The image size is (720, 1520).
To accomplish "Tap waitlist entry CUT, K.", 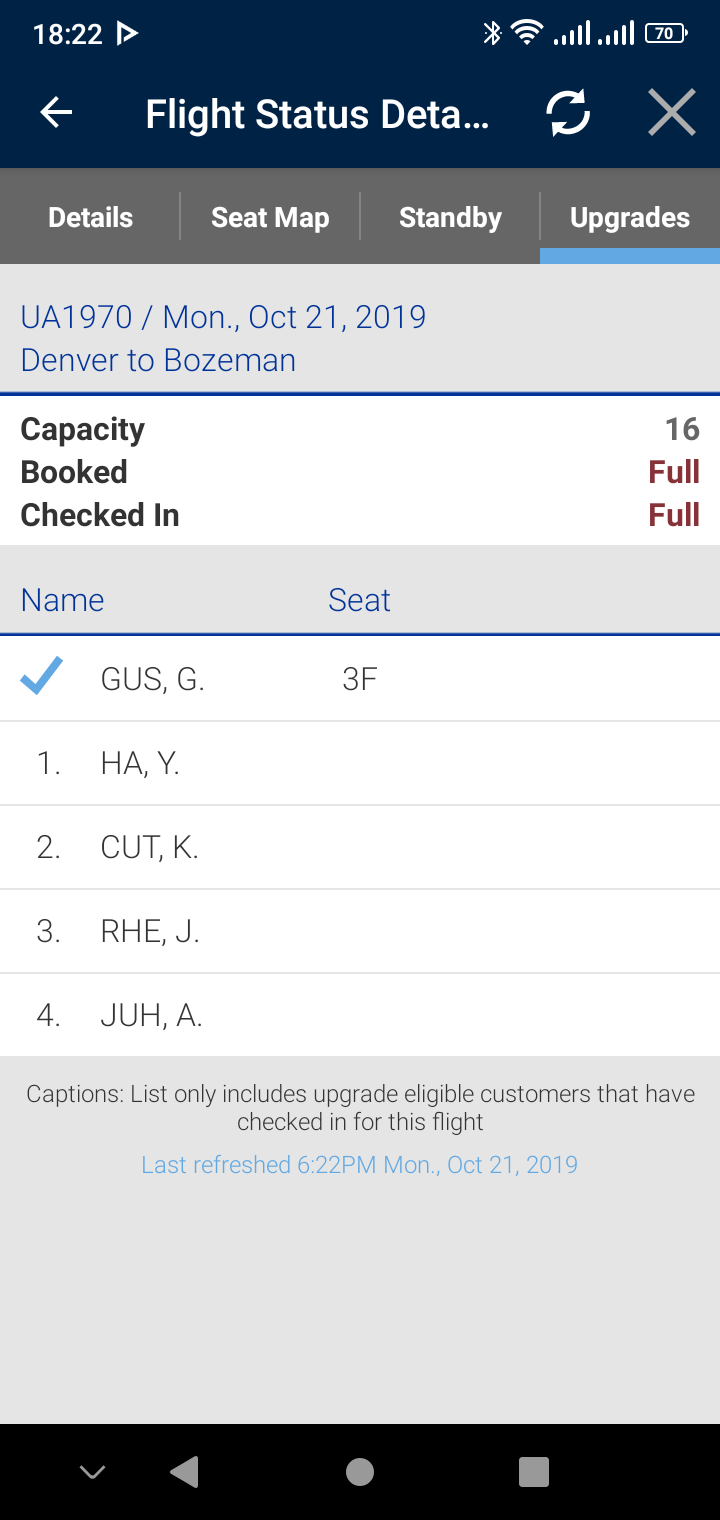I will [150, 848].
